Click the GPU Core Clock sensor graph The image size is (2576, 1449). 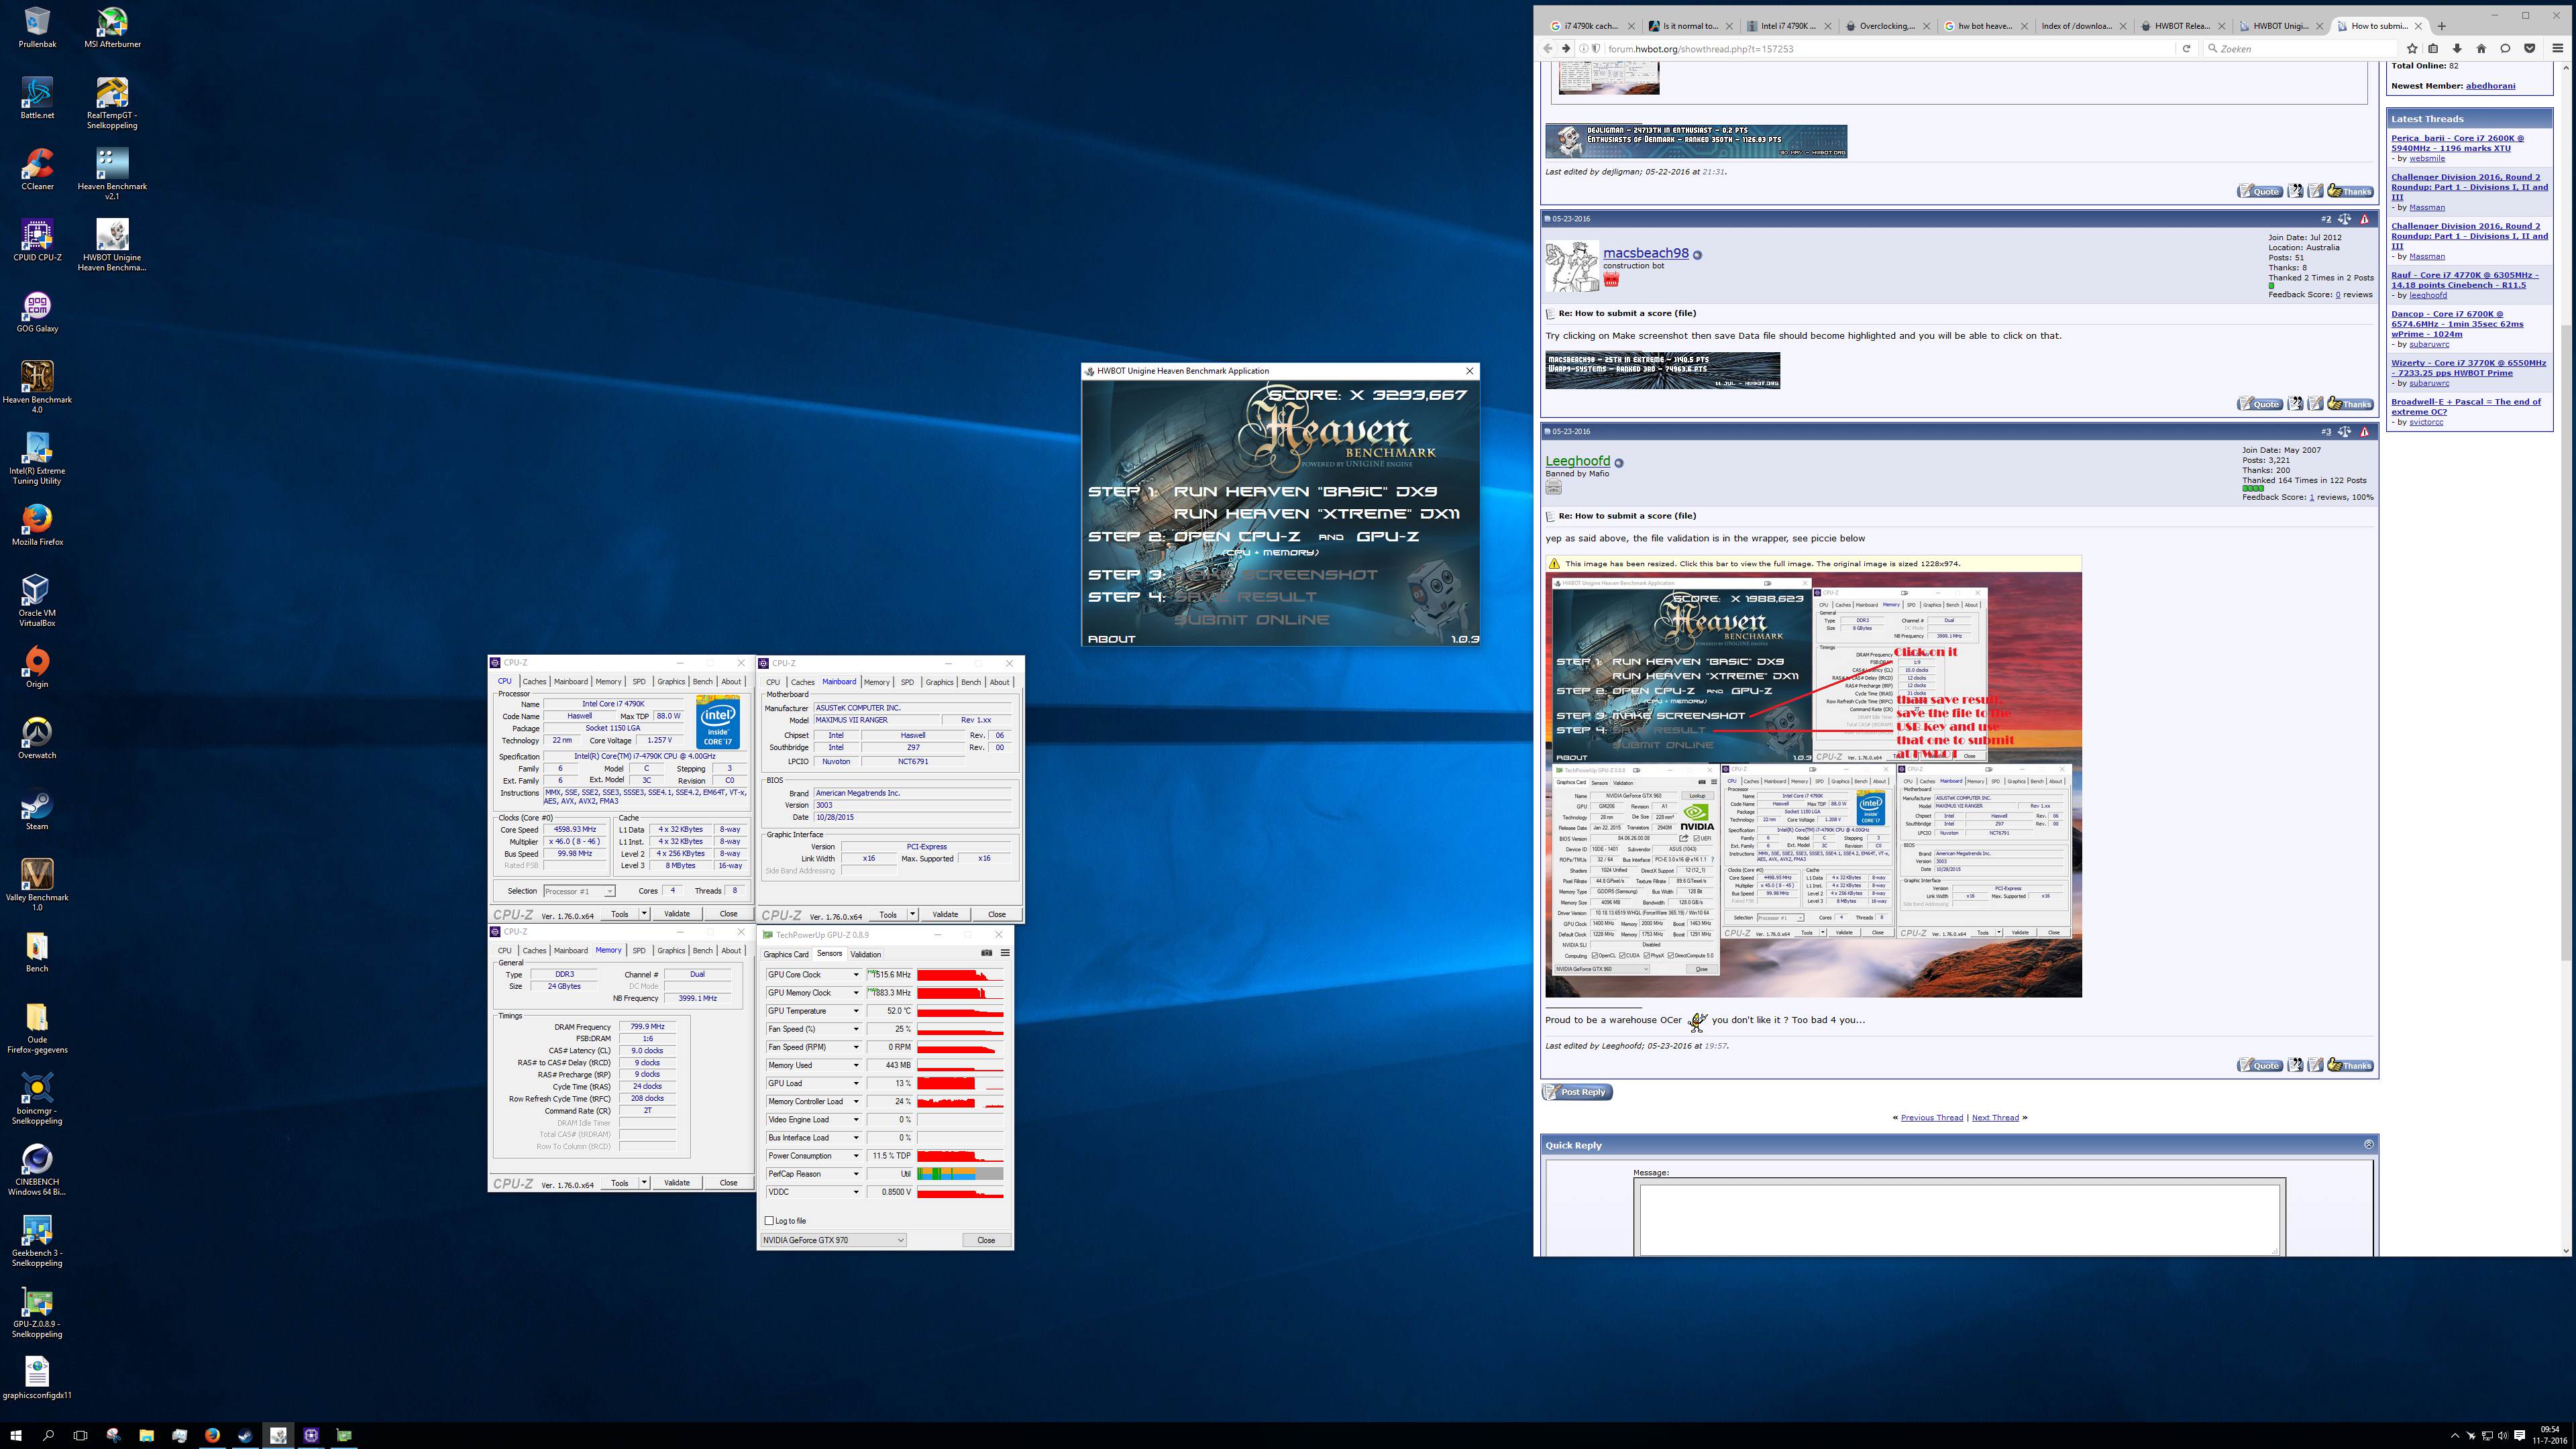pyautogui.click(x=960, y=974)
